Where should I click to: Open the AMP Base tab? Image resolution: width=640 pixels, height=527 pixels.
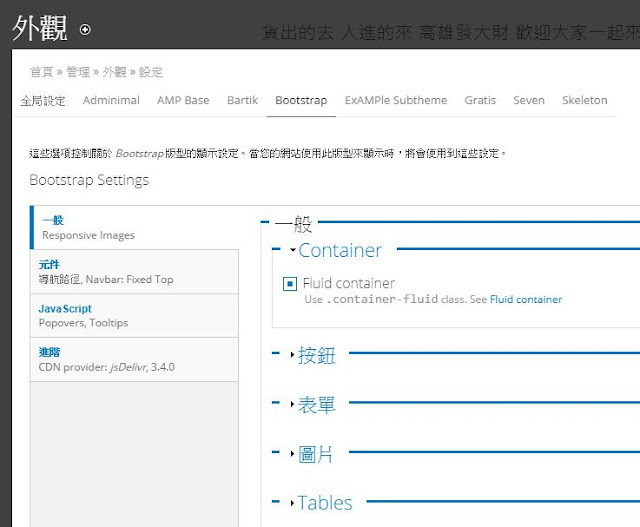tap(183, 100)
